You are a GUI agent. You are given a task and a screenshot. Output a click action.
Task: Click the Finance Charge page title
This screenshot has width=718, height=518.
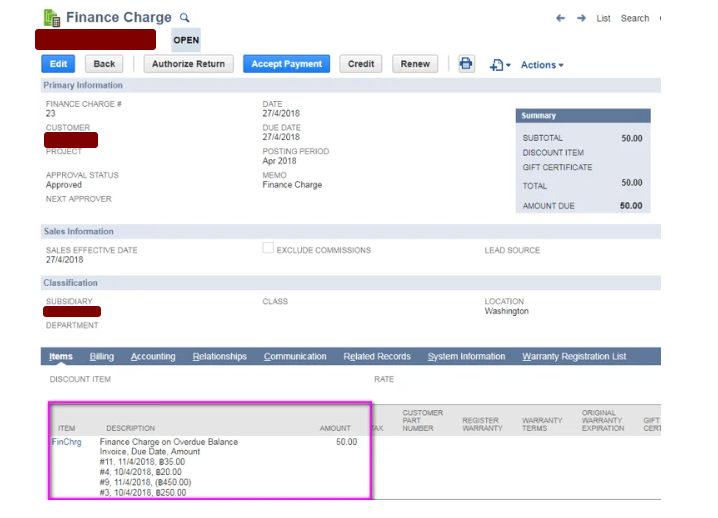119,17
